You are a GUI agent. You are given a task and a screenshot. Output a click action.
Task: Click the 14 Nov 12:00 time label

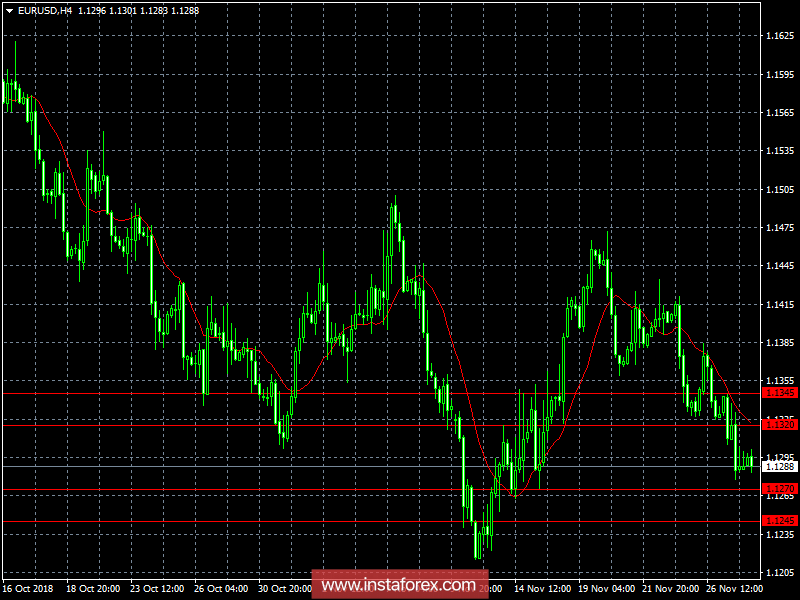(542, 588)
